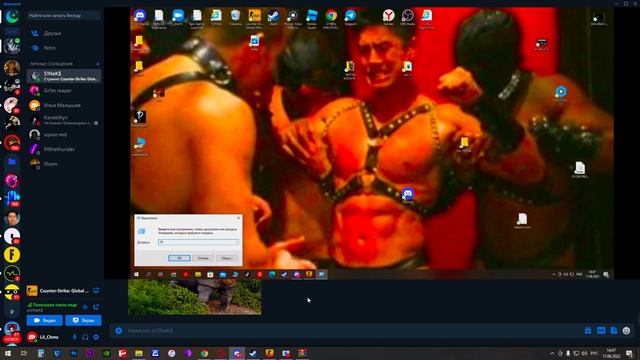Image resolution: width=640 pixels, height=360 pixels.
Task: Click the message input field for S1NeK$
Action: click(x=351, y=331)
